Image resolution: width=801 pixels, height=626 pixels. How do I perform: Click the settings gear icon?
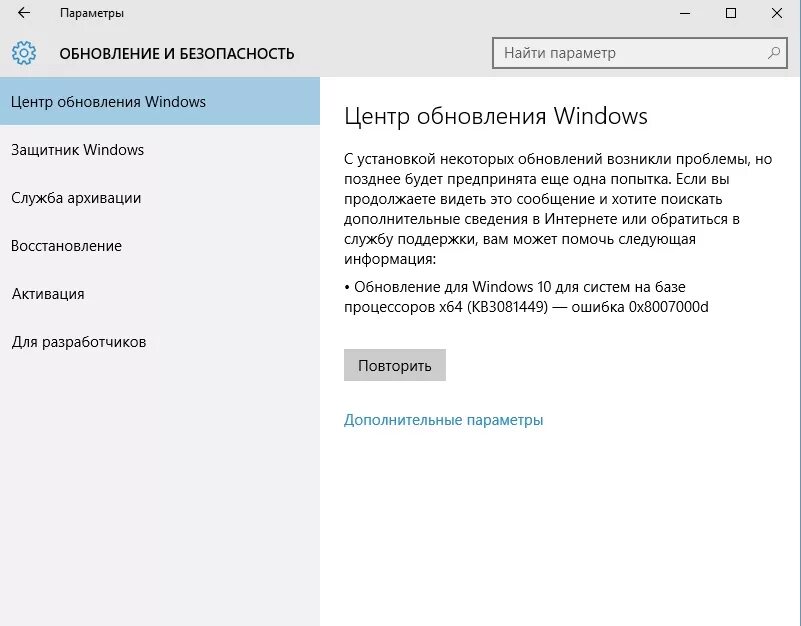(24, 53)
